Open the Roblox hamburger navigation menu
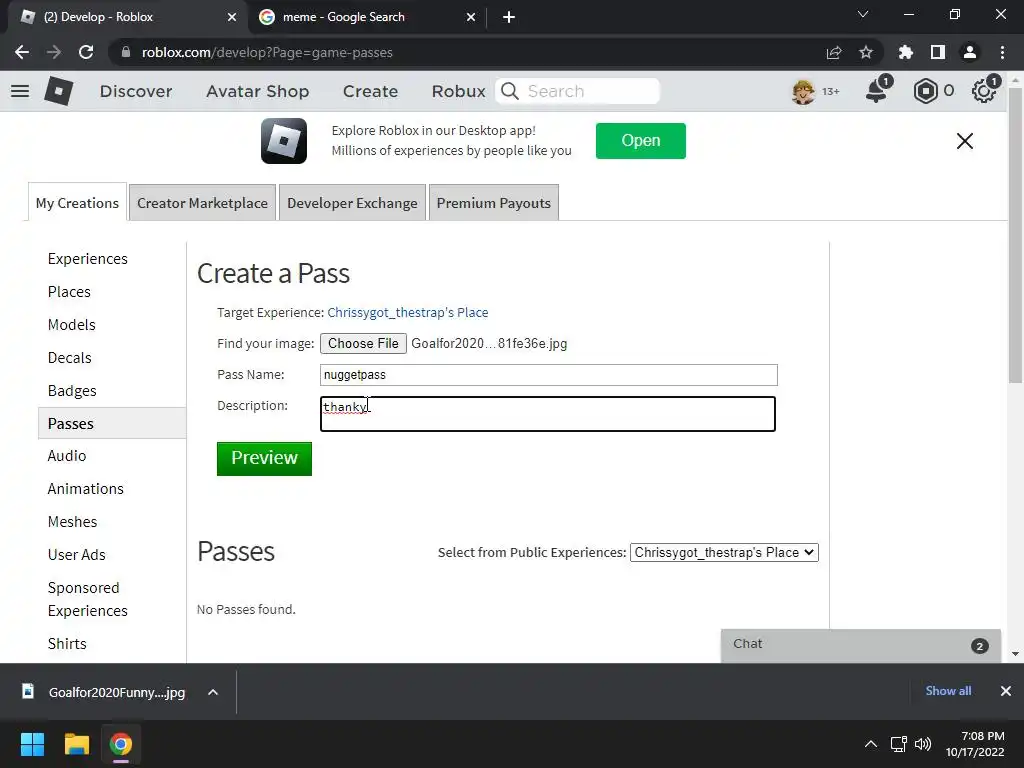 (x=20, y=91)
